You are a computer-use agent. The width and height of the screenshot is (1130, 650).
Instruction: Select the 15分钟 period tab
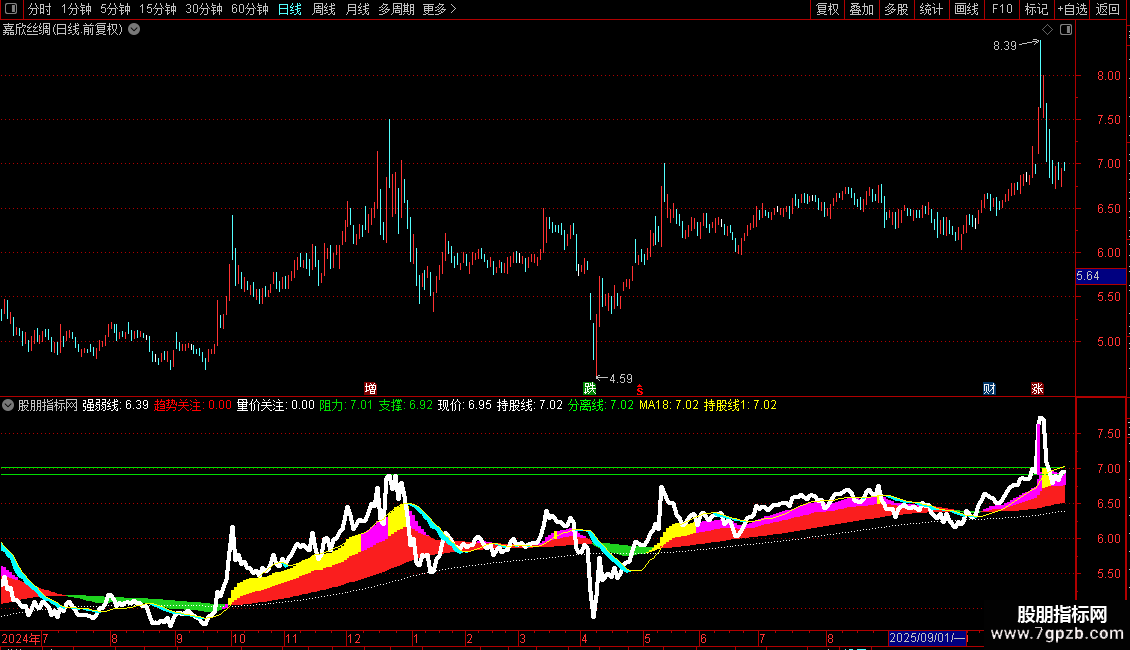tap(158, 9)
